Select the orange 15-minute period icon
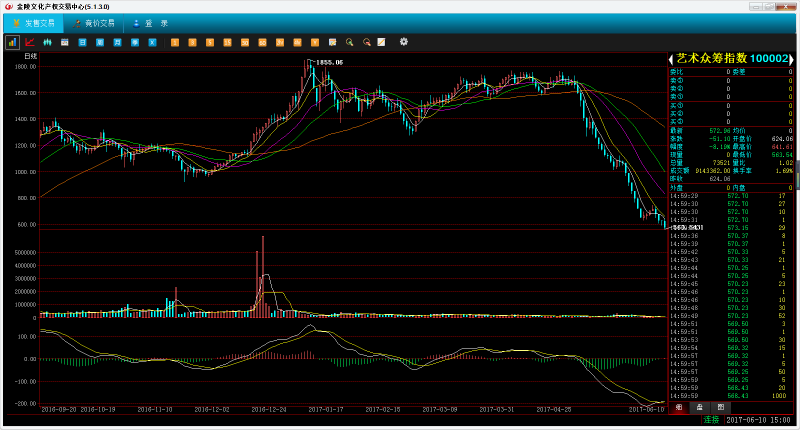800x430 pixels. (228, 42)
